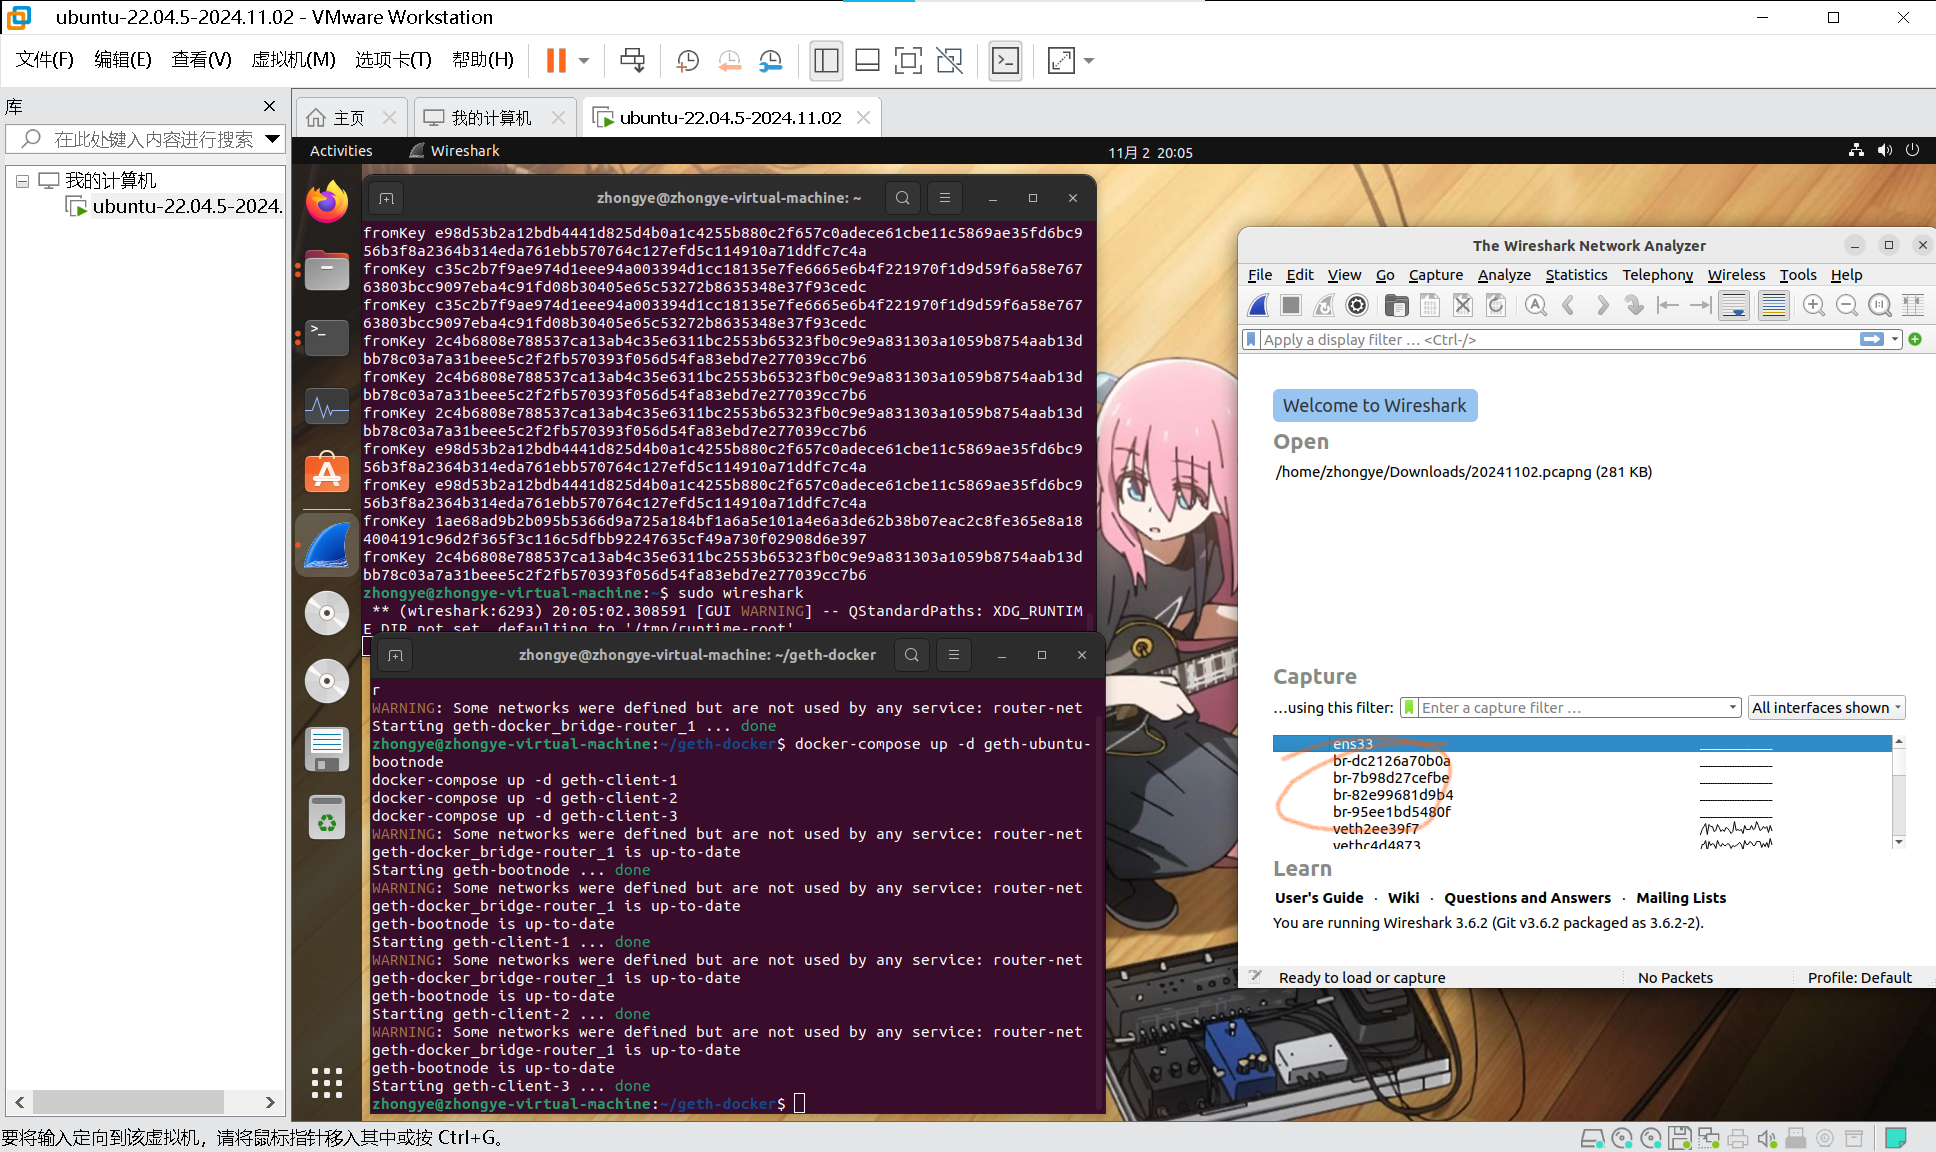This screenshot has width=1936, height=1152.
Task: Click Activities in the Ubuntu top bar
Action: pyautogui.click(x=341, y=151)
